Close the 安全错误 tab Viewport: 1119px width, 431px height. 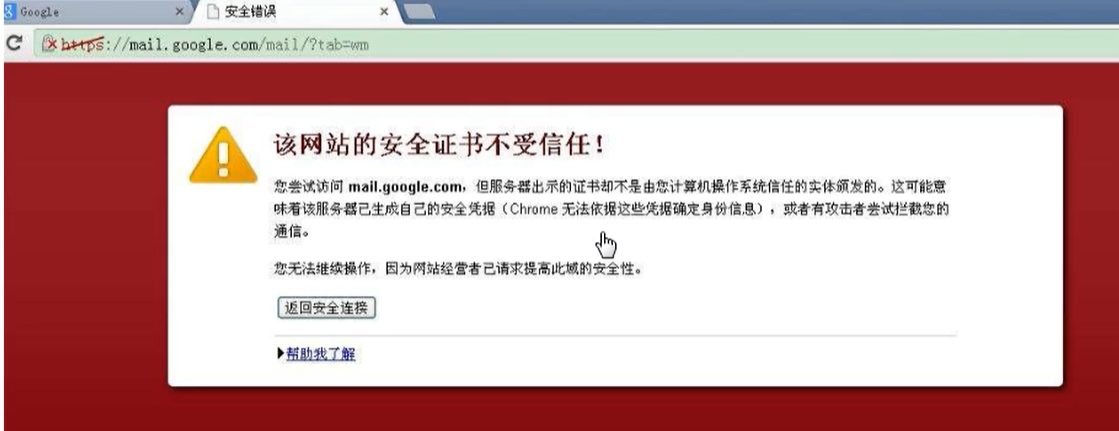pyautogui.click(x=384, y=12)
